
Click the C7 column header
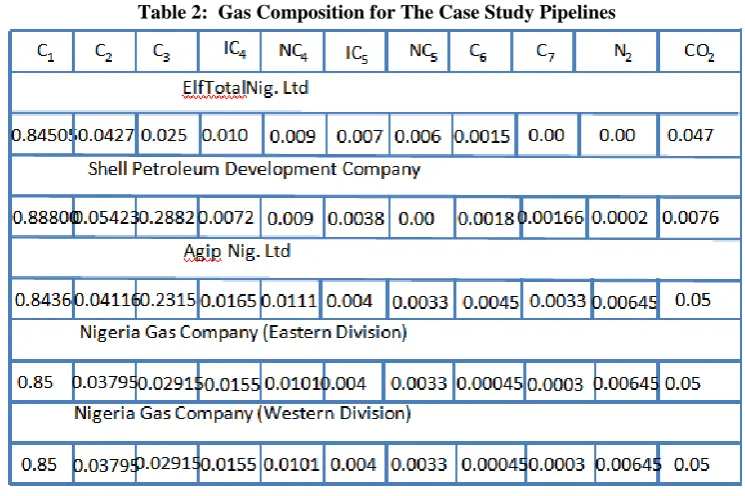click(x=545, y=51)
